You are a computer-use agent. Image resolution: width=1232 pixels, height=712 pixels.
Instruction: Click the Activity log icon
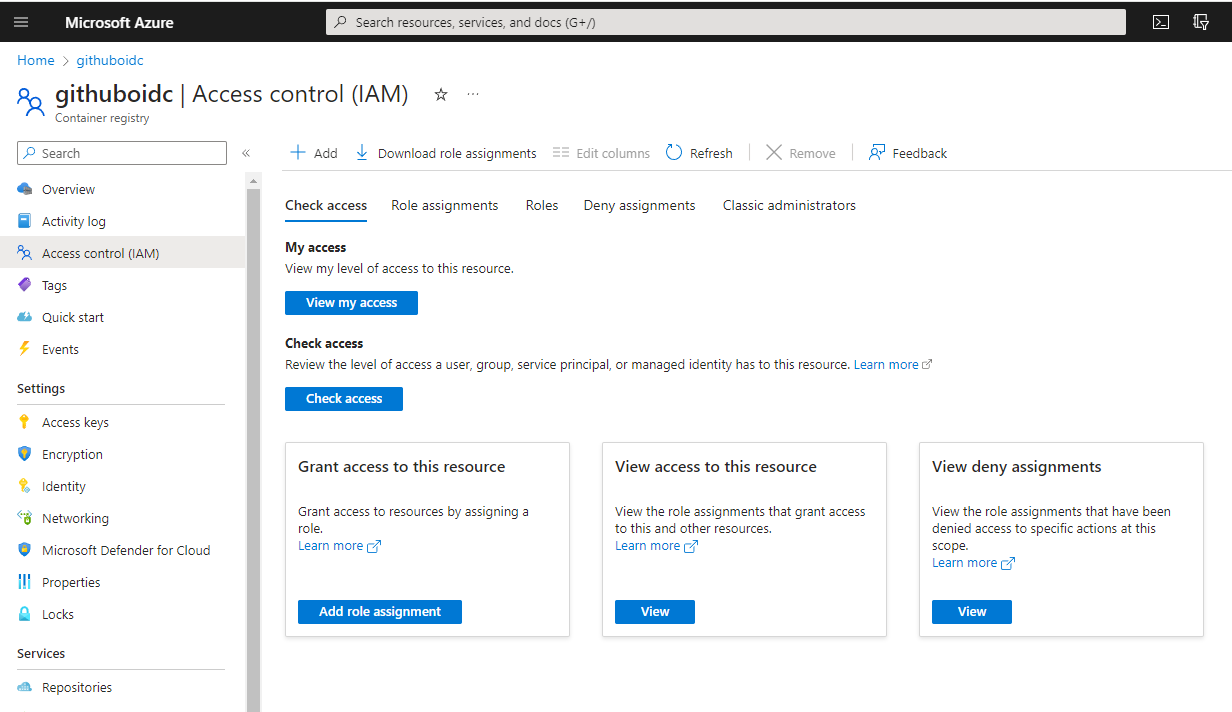coord(25,221)
